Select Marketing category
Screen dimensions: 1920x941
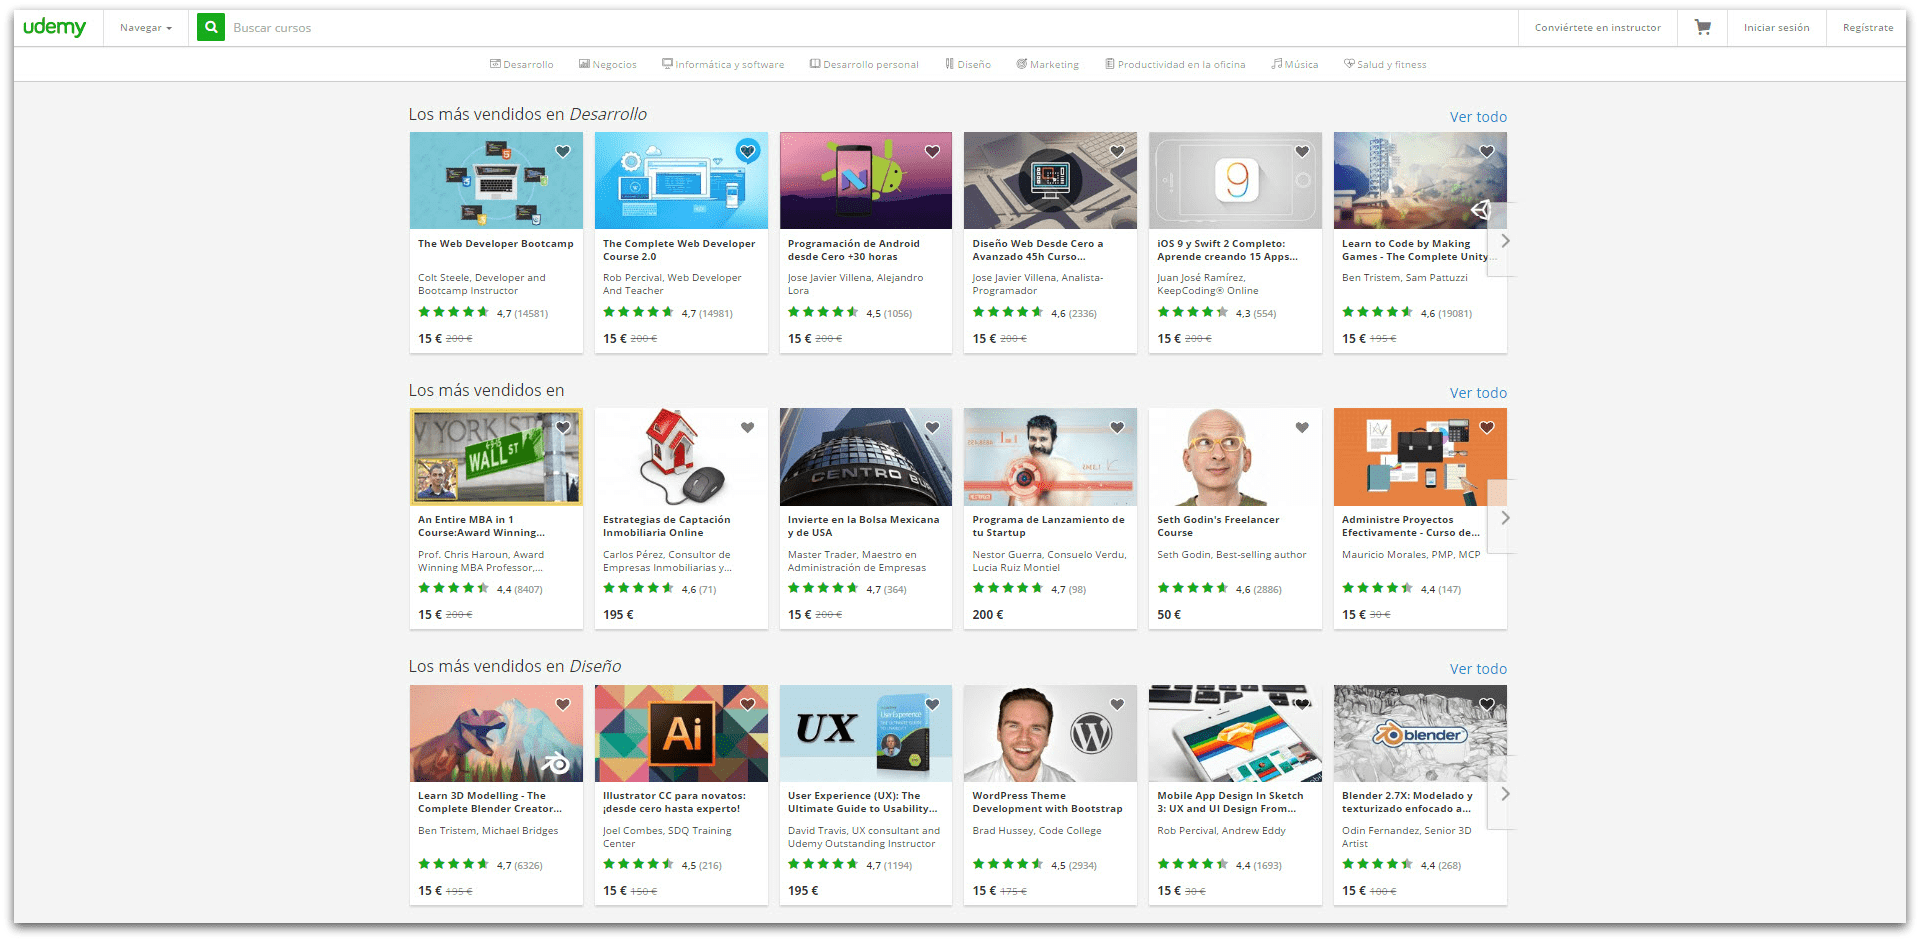(x=1048, y=64)
